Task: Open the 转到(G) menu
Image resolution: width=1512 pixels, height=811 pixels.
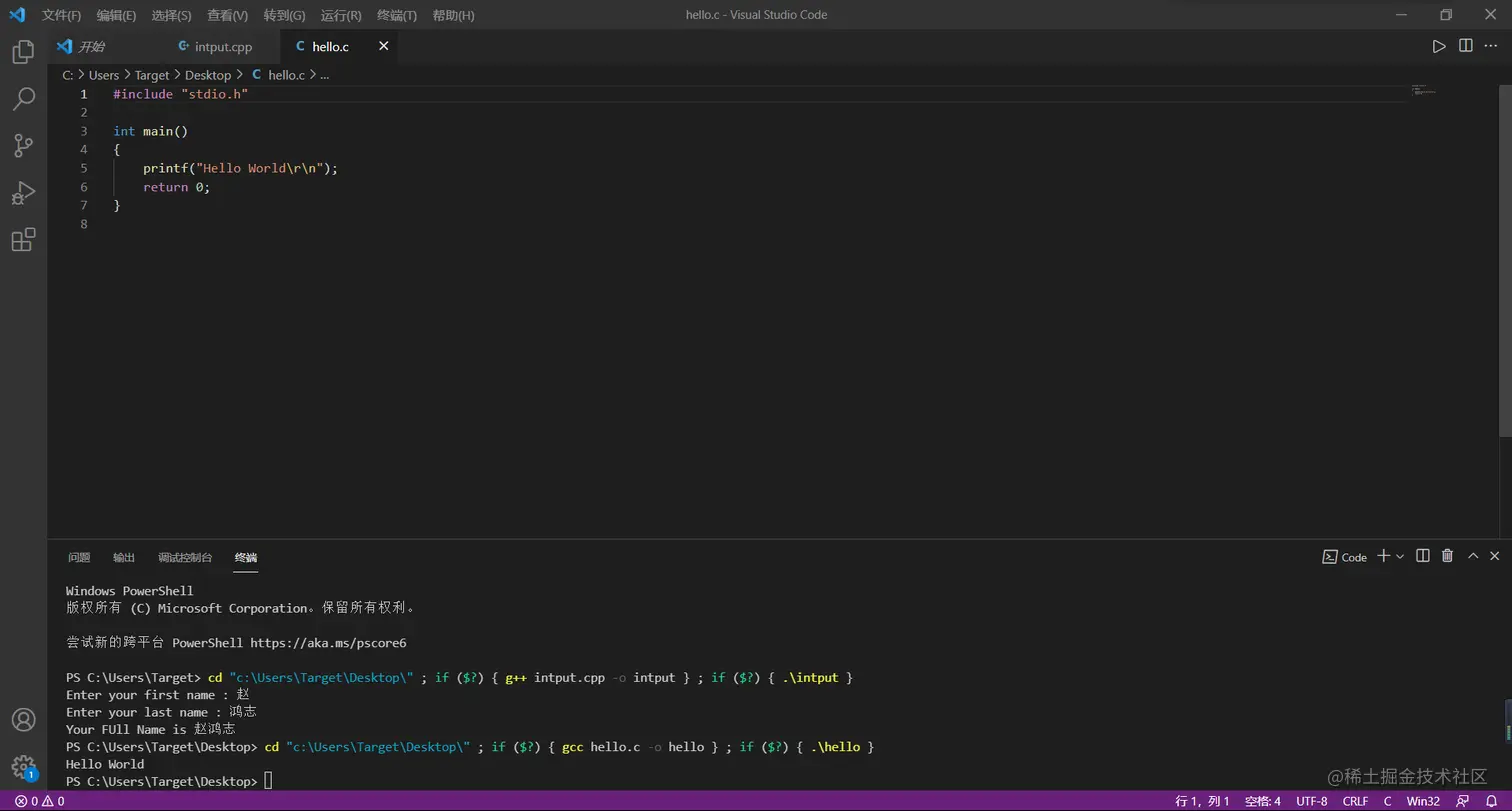Action: (284, 15)
